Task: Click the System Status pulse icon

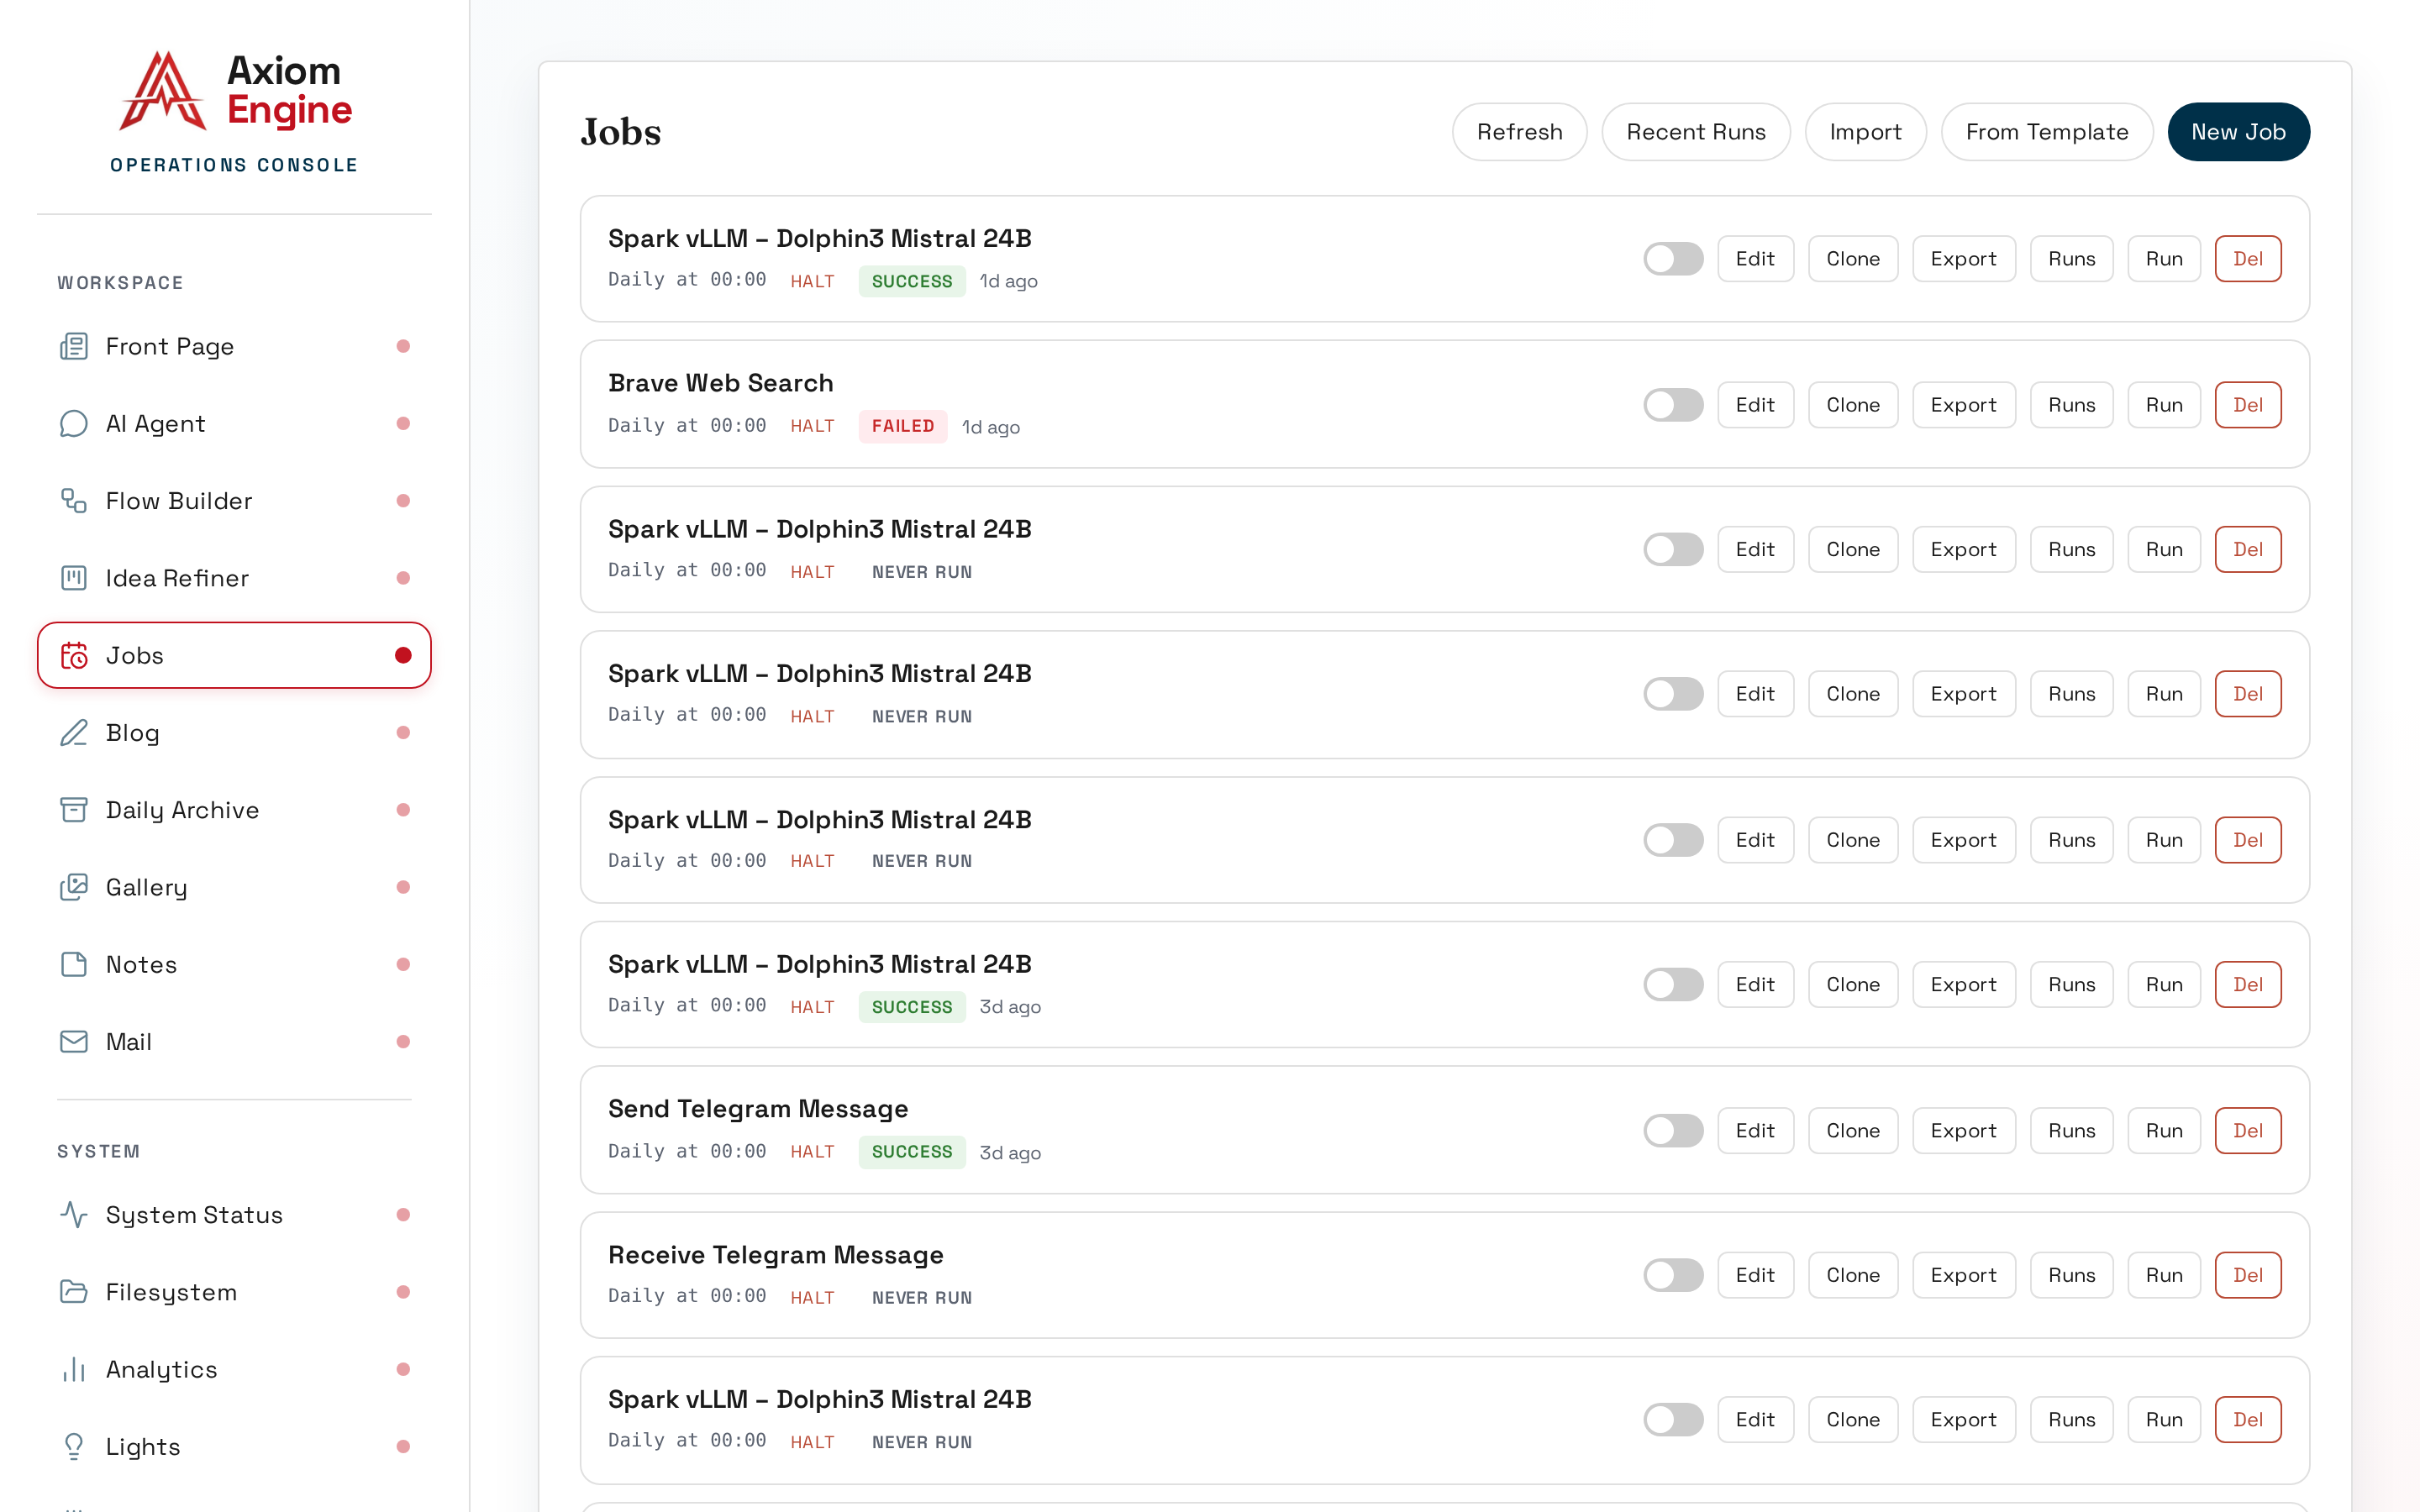Action: pos(74,1215)
